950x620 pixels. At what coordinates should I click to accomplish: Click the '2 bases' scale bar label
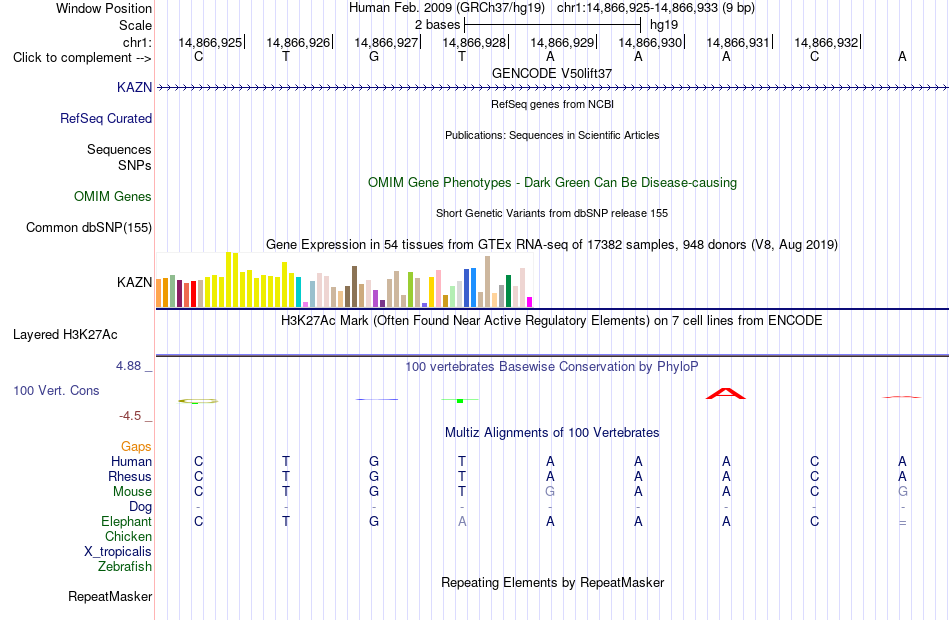coord(437,25)
